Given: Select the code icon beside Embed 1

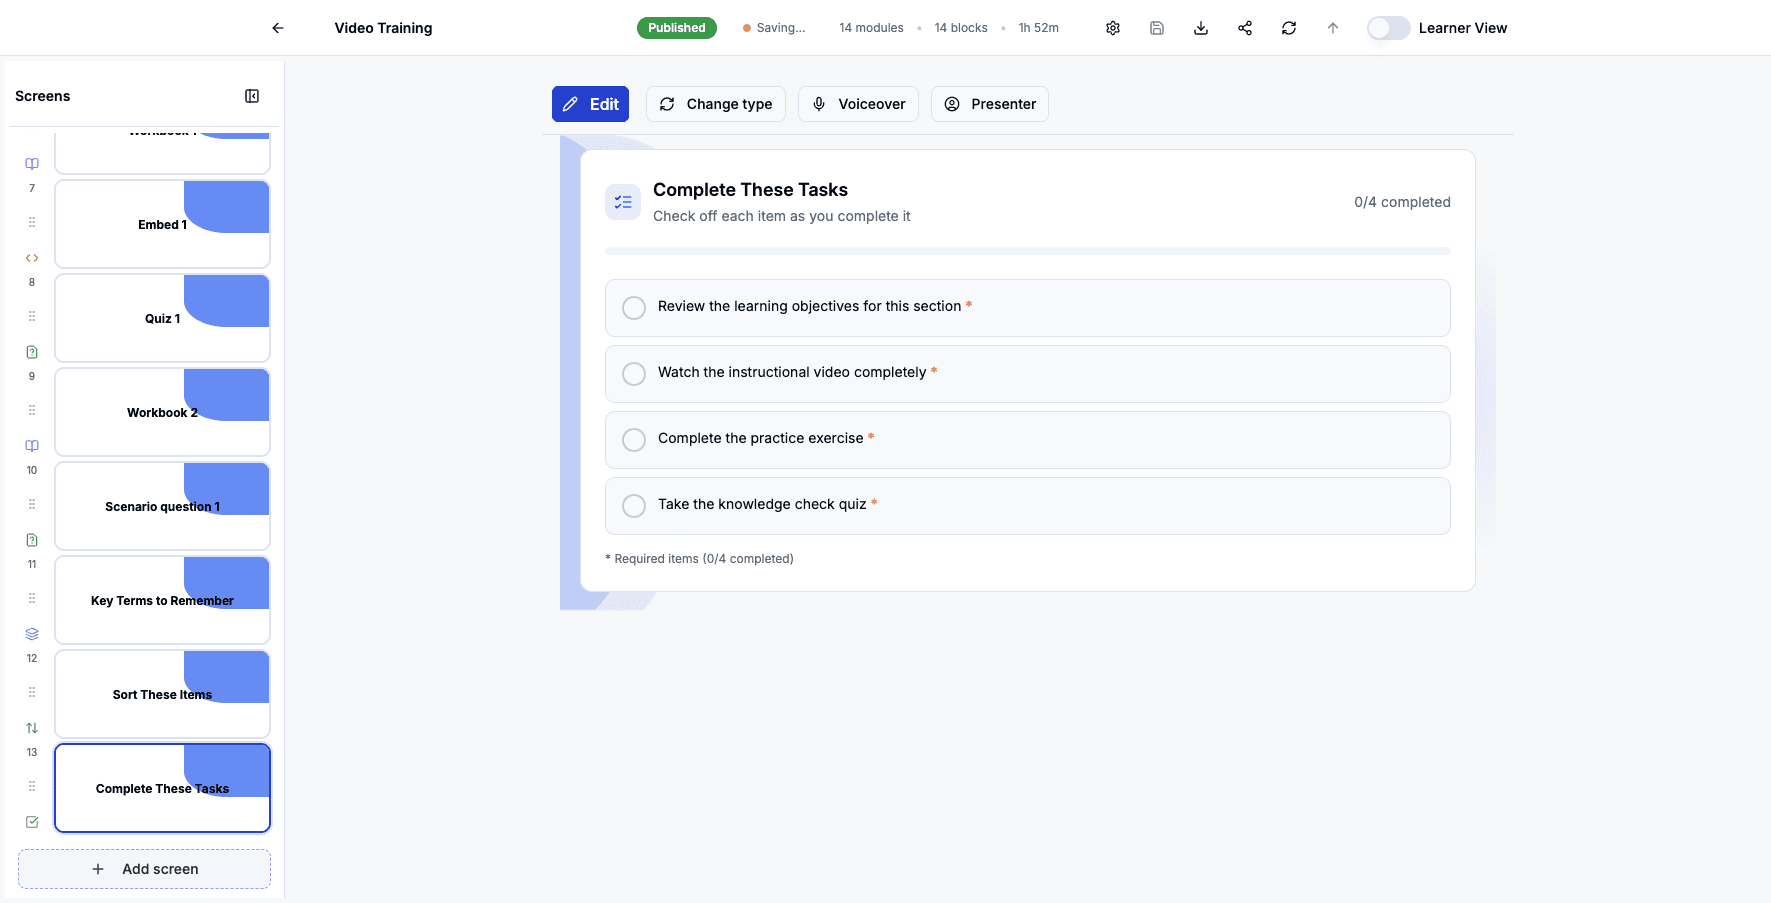Looking at the screenshot, I should click(x=31, y=257).
